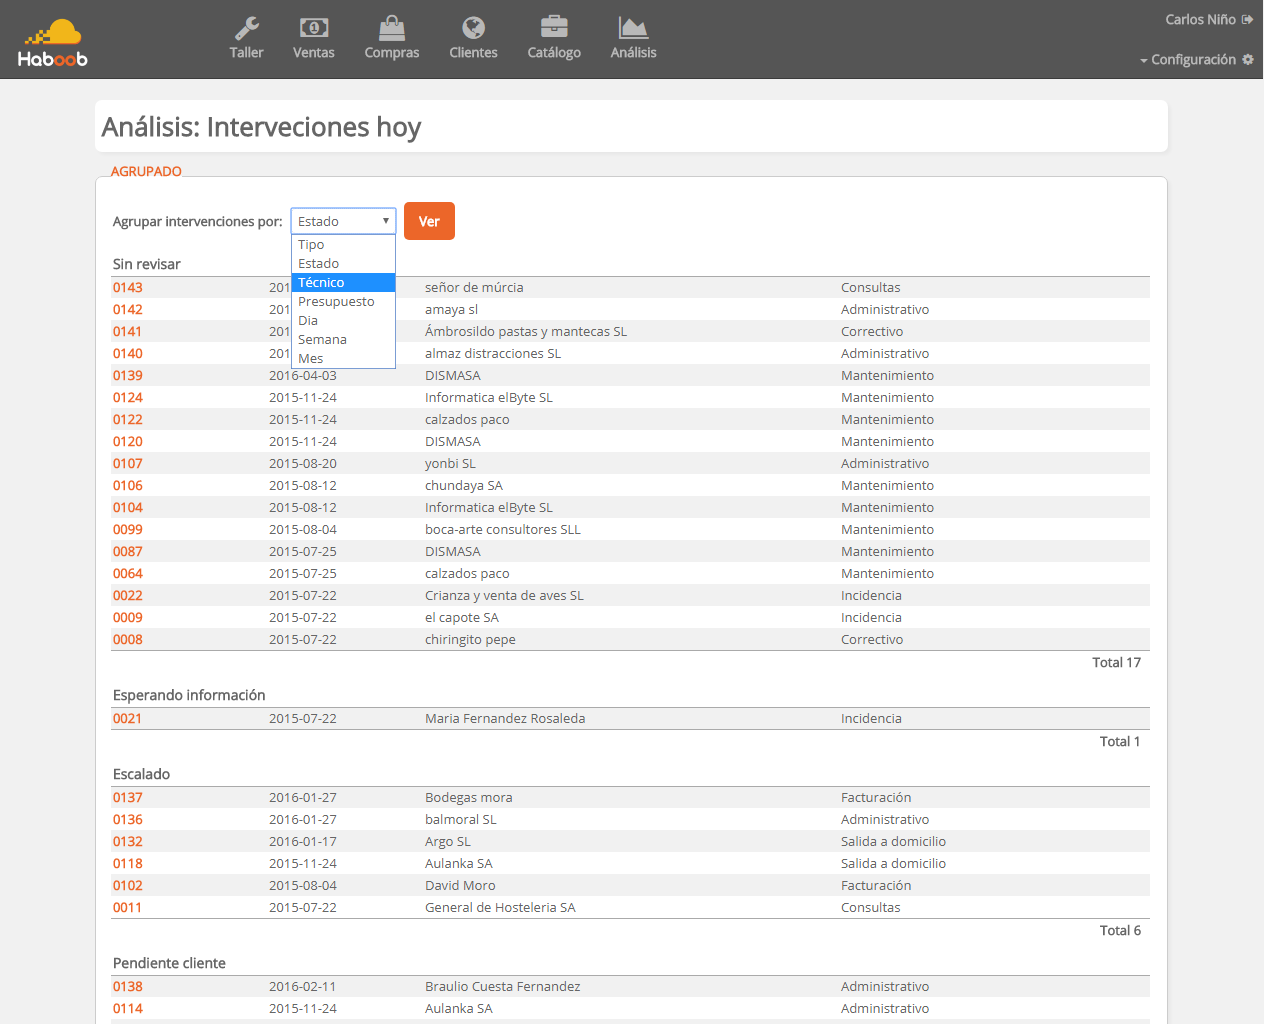Open the Compras shopping bag icon
The image size is (1264, 1024).
[392, 28]
